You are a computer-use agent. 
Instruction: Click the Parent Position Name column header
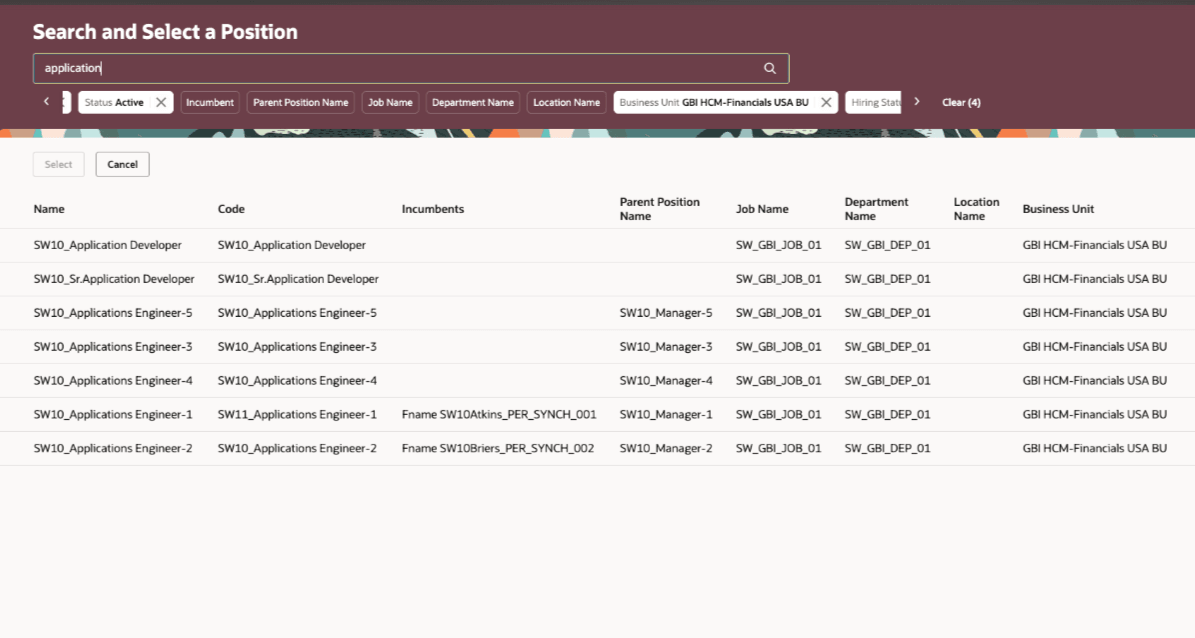pyautogui.click(x=659, y=209)
